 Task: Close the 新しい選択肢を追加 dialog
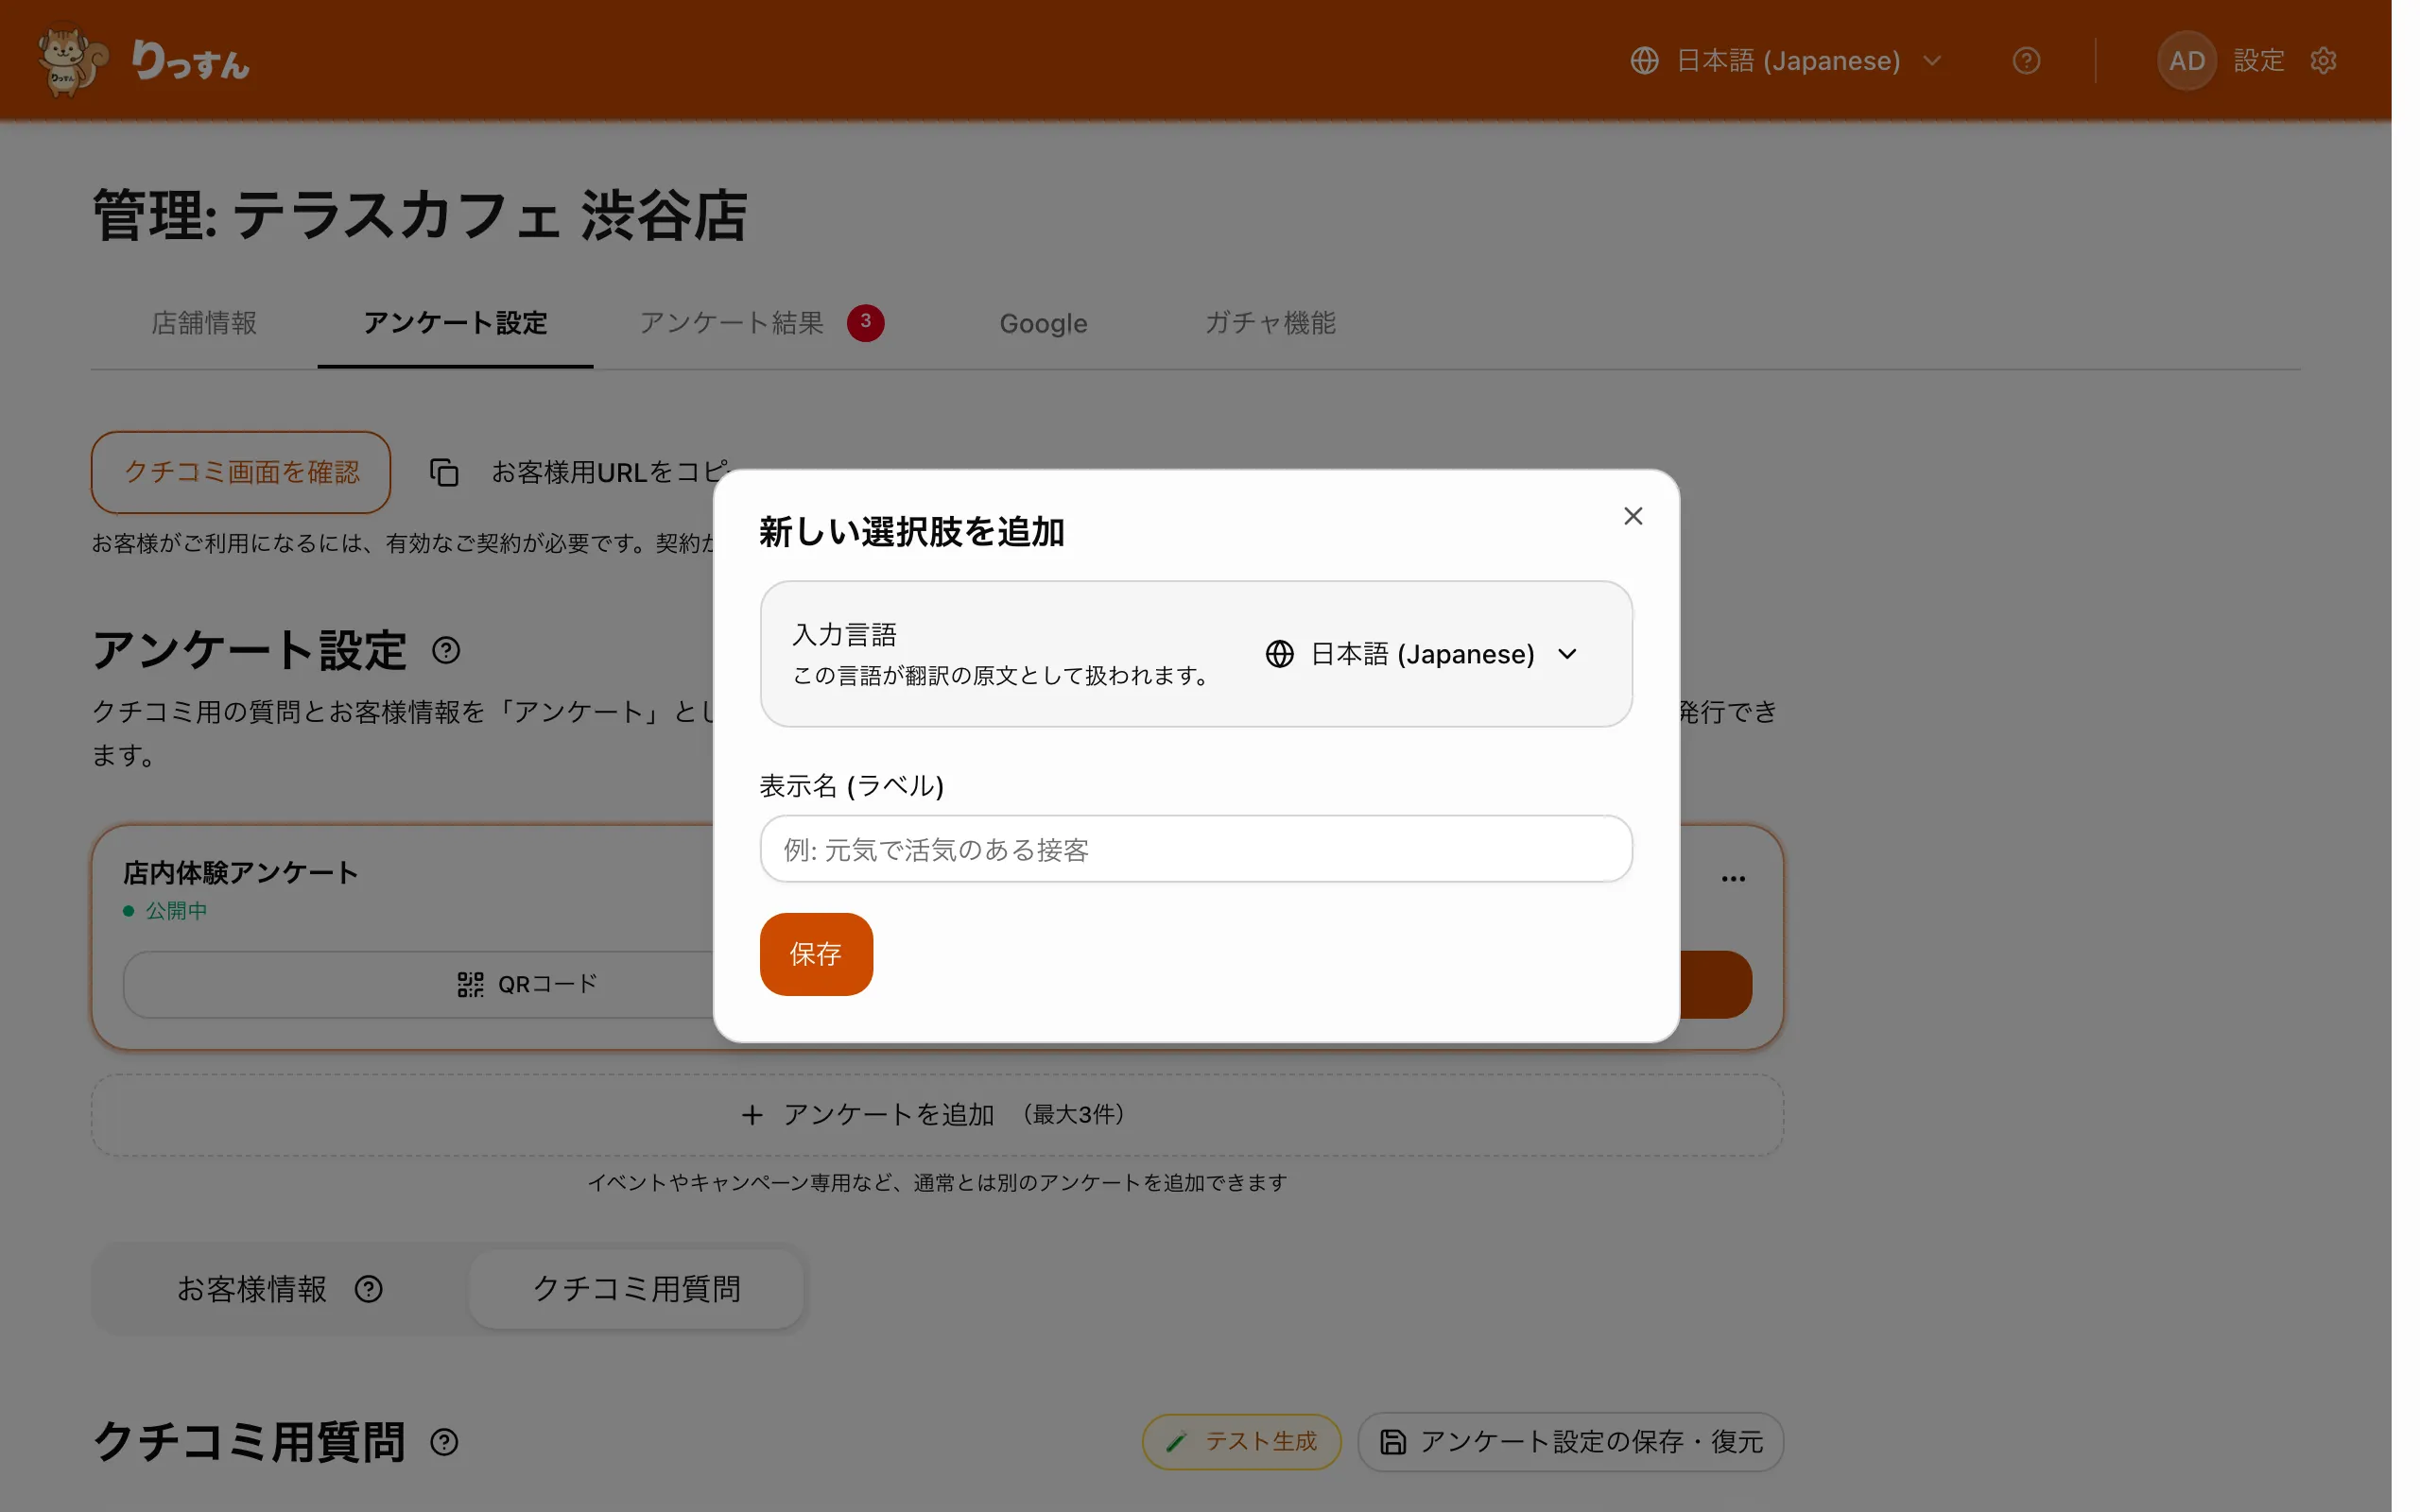click(x=1632, y=516)
